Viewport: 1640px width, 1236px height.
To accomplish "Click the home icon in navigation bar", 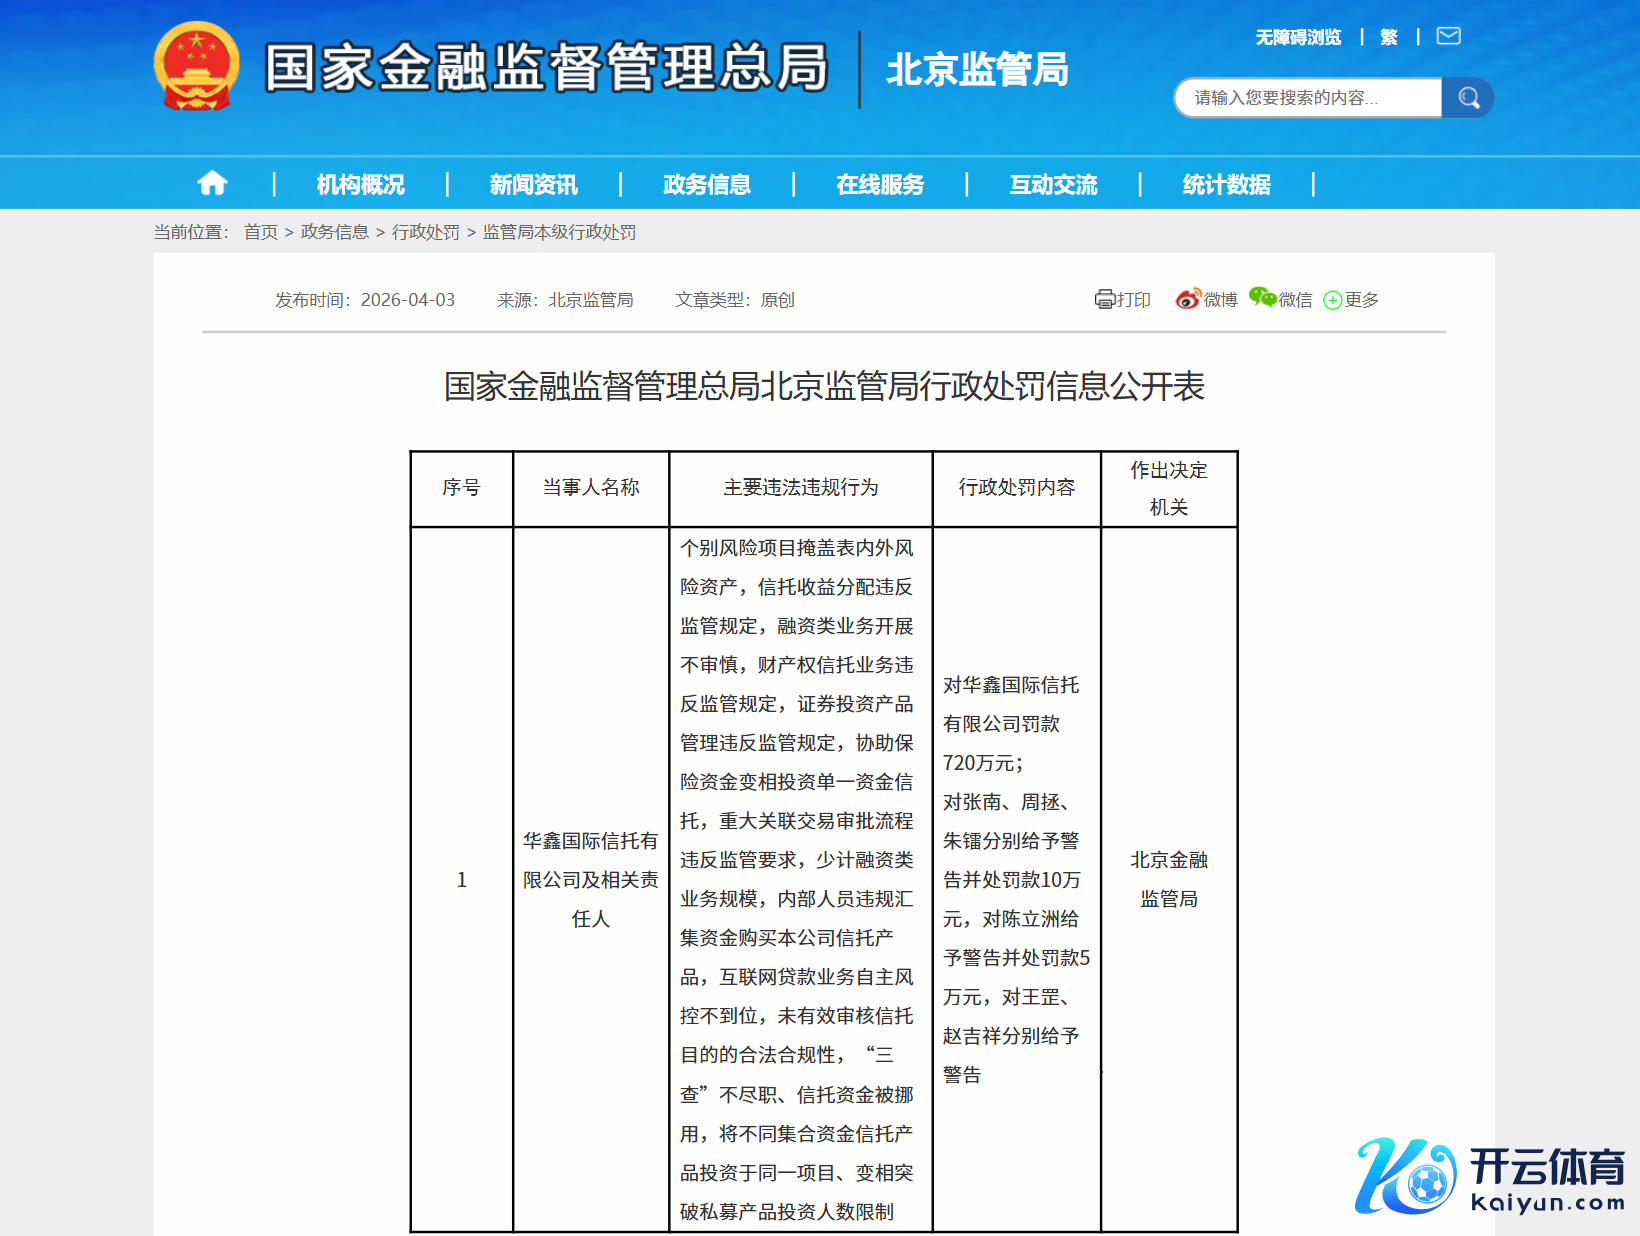I will [x=212, y=184].
